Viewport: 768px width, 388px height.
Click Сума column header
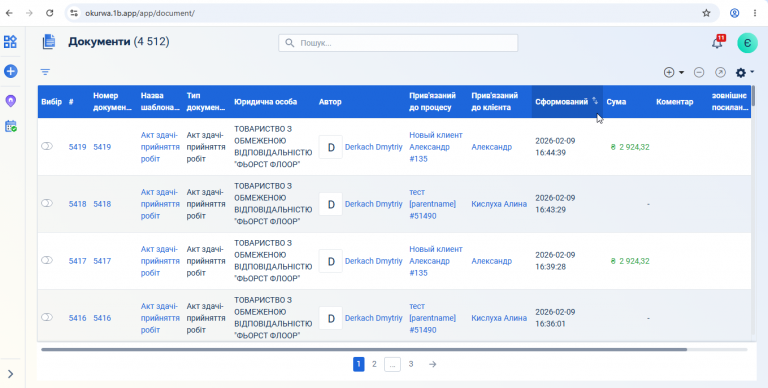[616, 102]
